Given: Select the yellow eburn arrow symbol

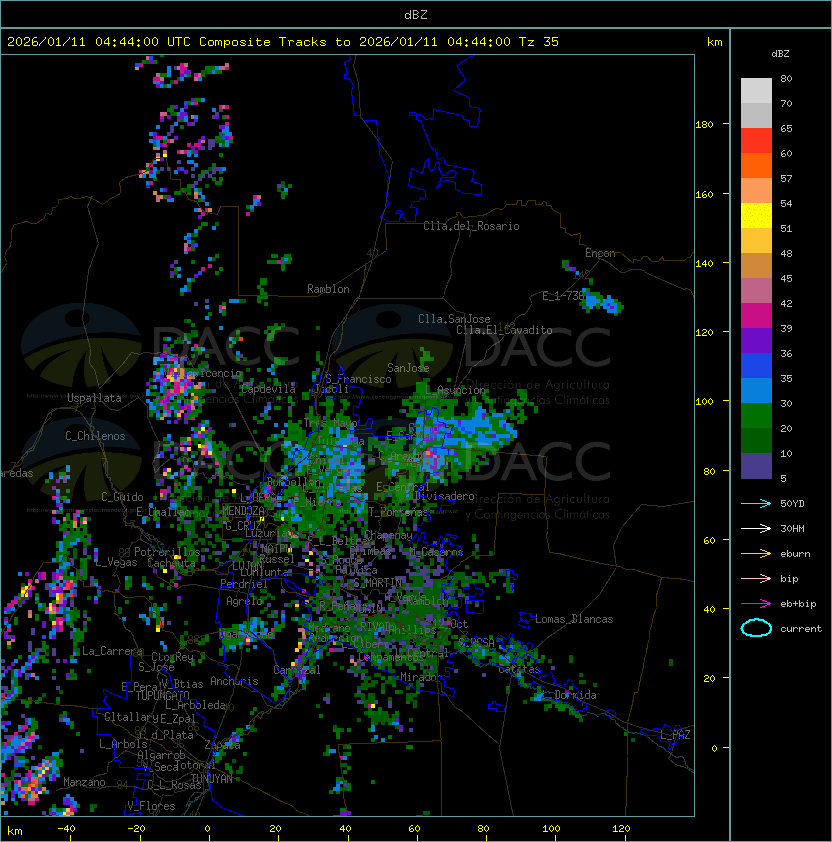Looking at the screenshot, I should pyautogui.click(x=756, y=554).
